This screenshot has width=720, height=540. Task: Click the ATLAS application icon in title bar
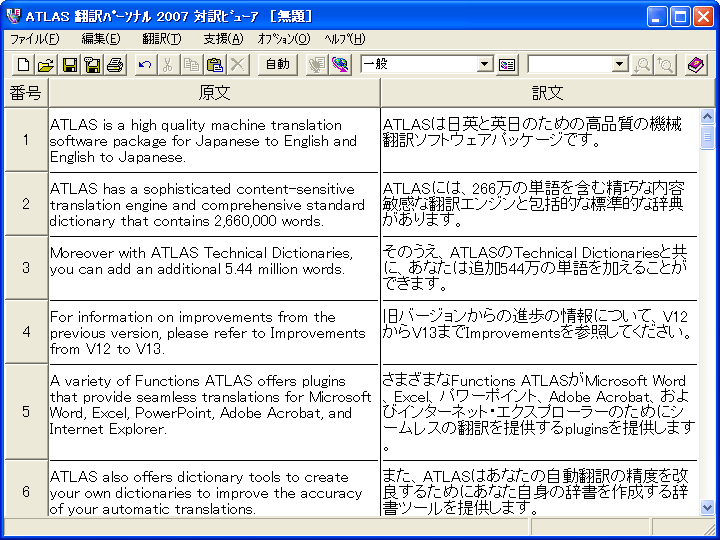[14, 17]
